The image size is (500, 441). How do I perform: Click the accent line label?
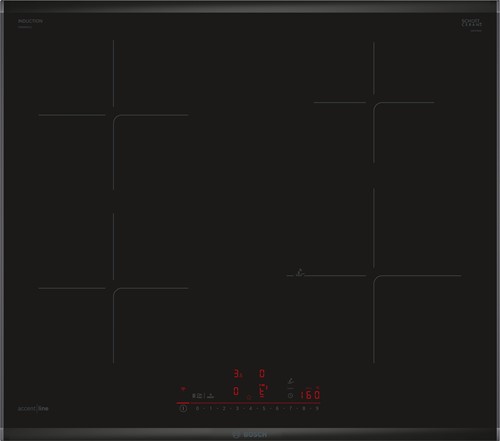(33, 408)
